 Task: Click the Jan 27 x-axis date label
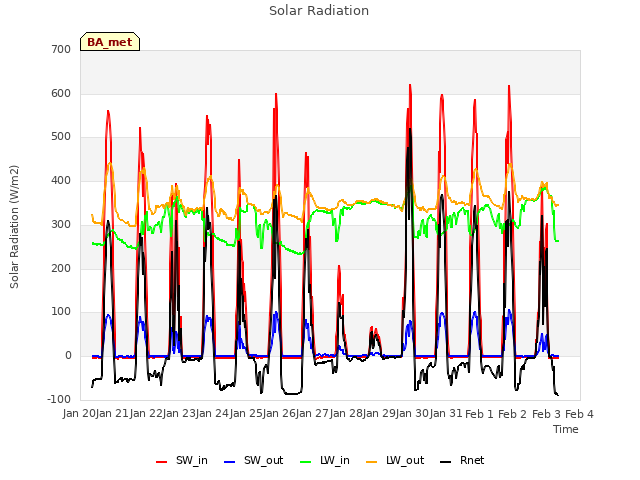[313, 414]
